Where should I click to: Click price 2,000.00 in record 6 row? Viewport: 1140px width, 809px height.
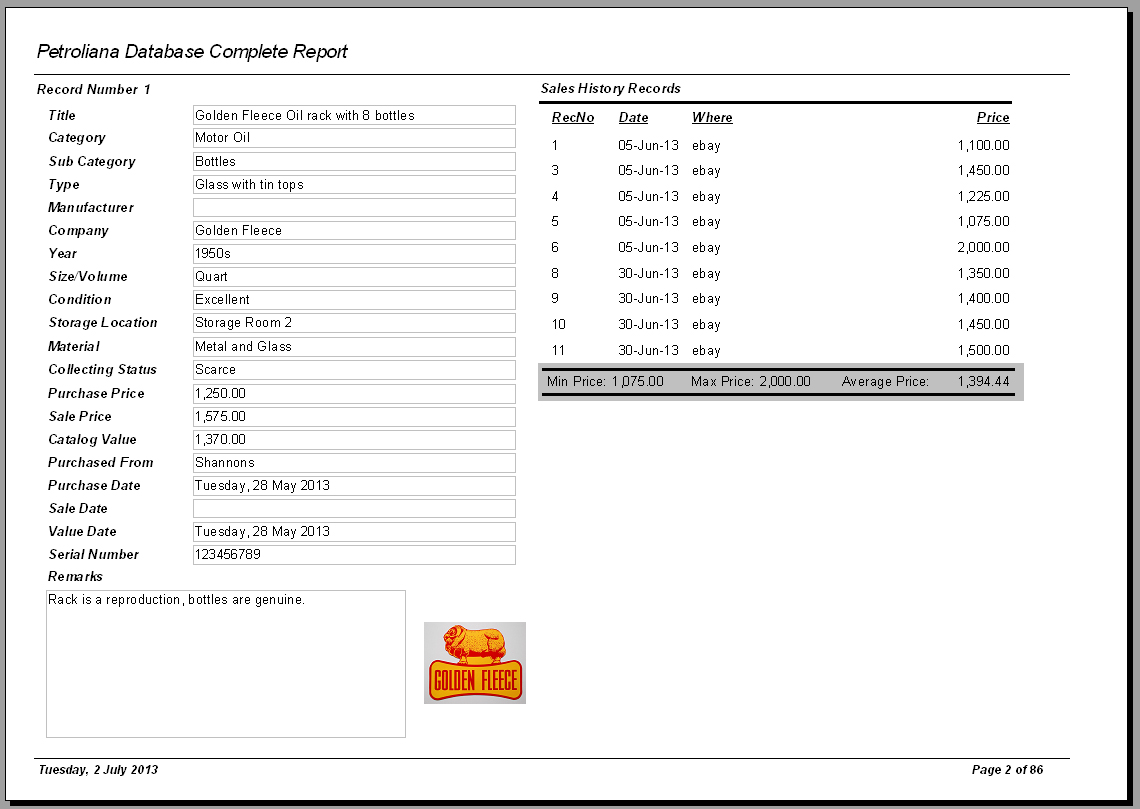[x=984, y=248]
